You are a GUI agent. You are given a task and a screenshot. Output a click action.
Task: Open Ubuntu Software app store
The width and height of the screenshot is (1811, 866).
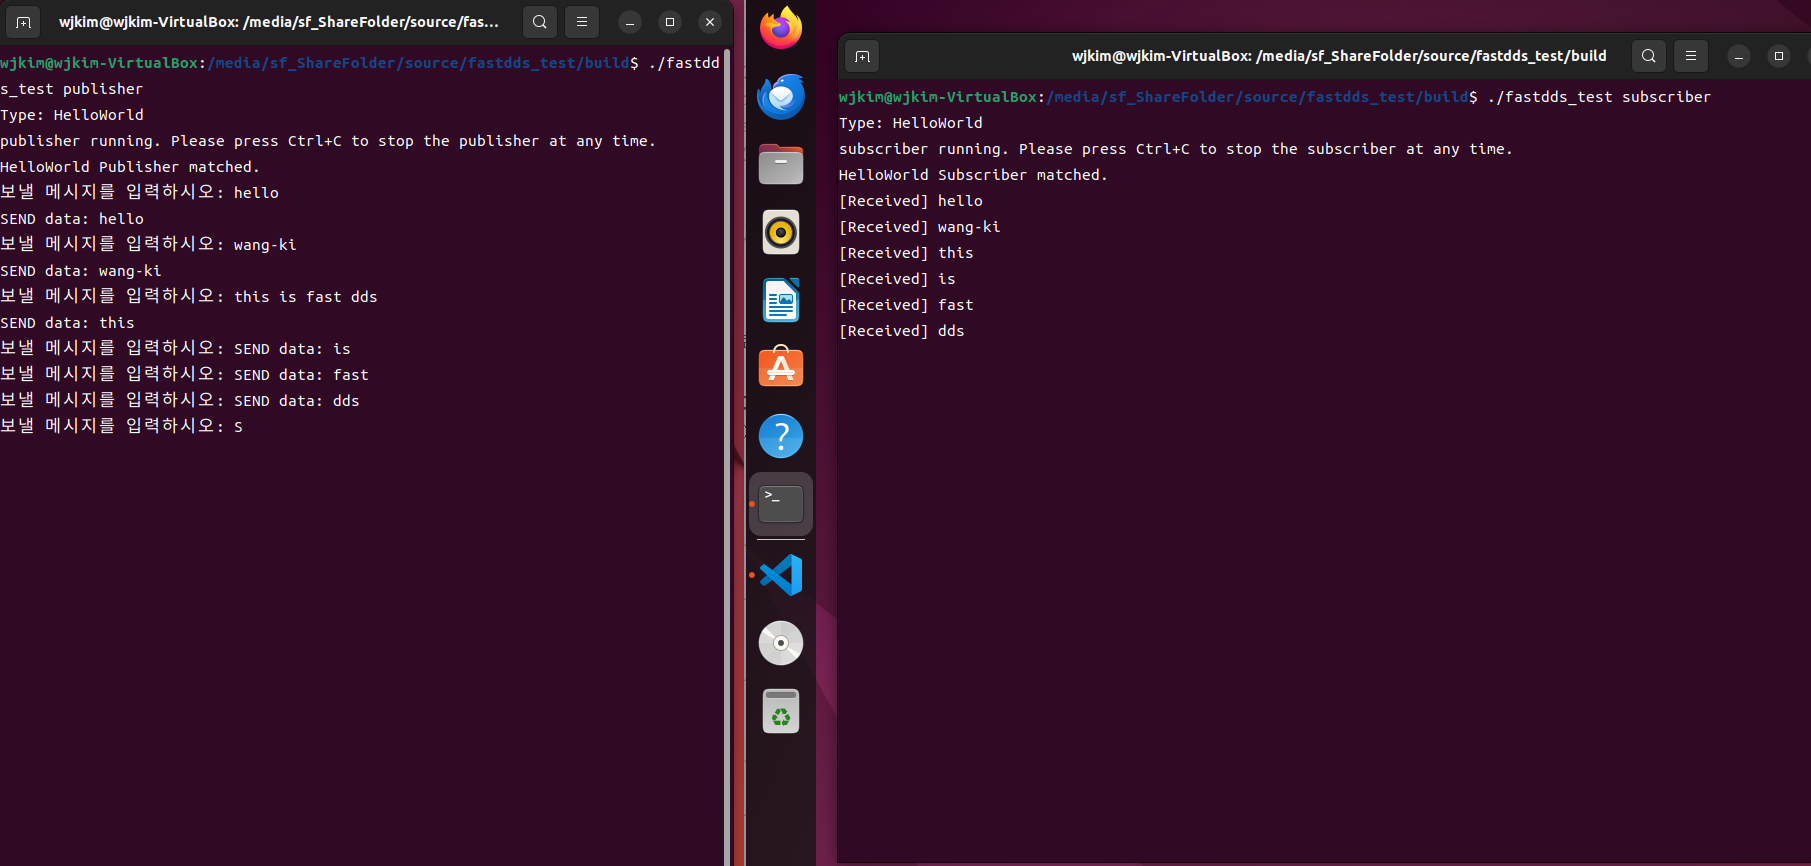781,368
